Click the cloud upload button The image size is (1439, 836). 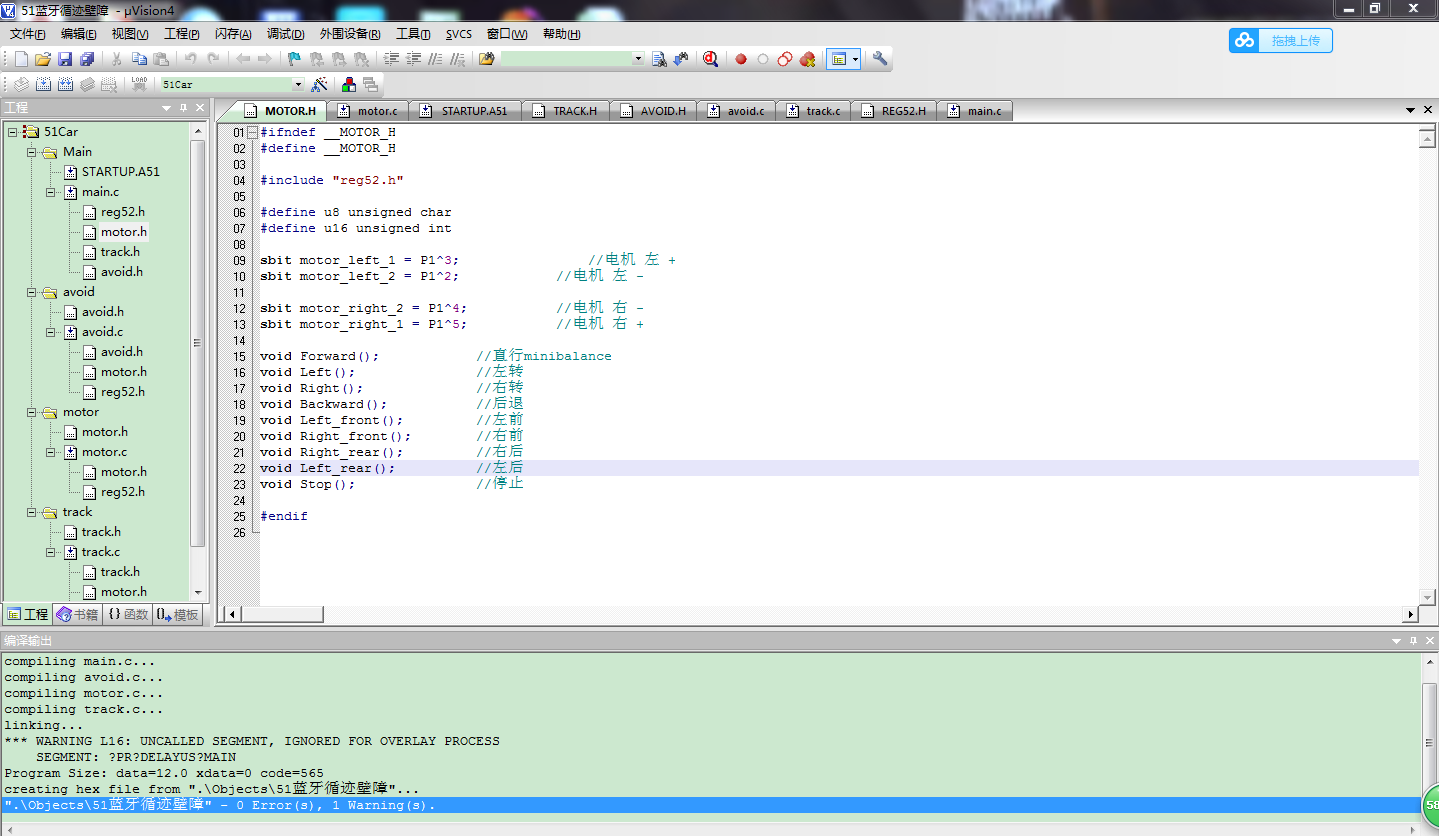point(1281,41)
